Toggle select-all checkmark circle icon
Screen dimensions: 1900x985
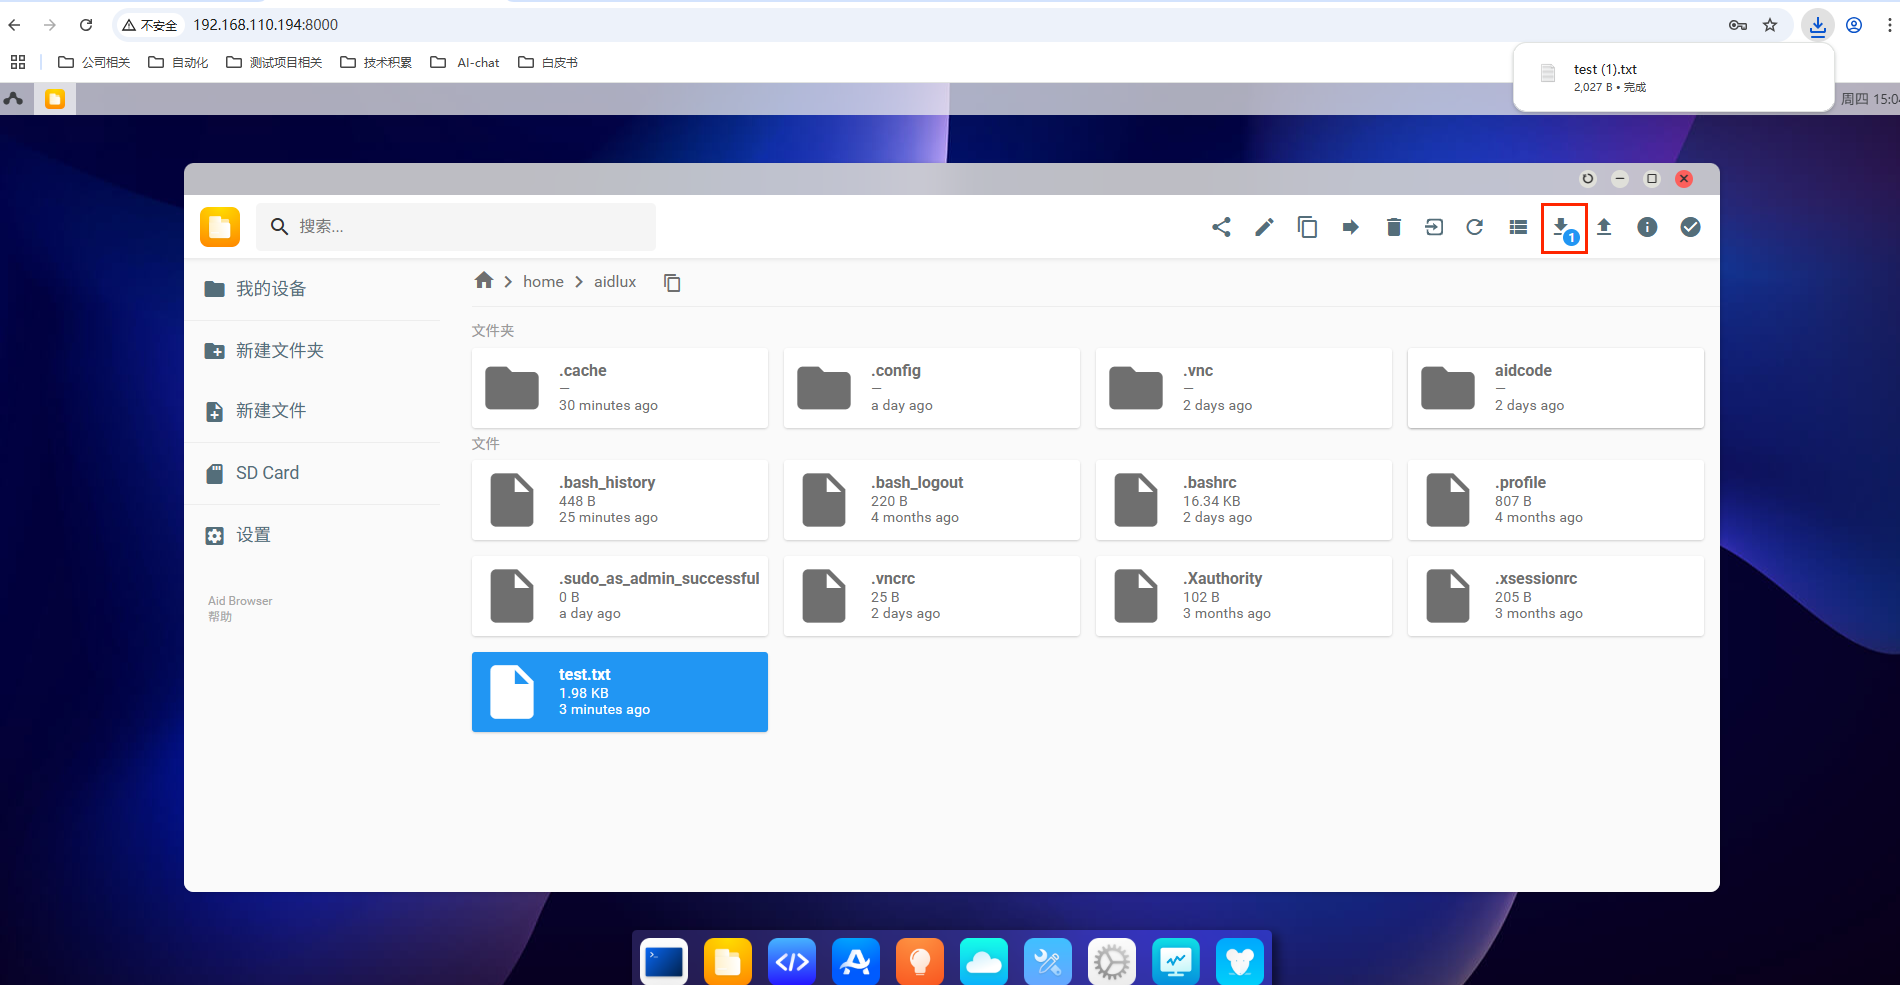(1690, 227)
